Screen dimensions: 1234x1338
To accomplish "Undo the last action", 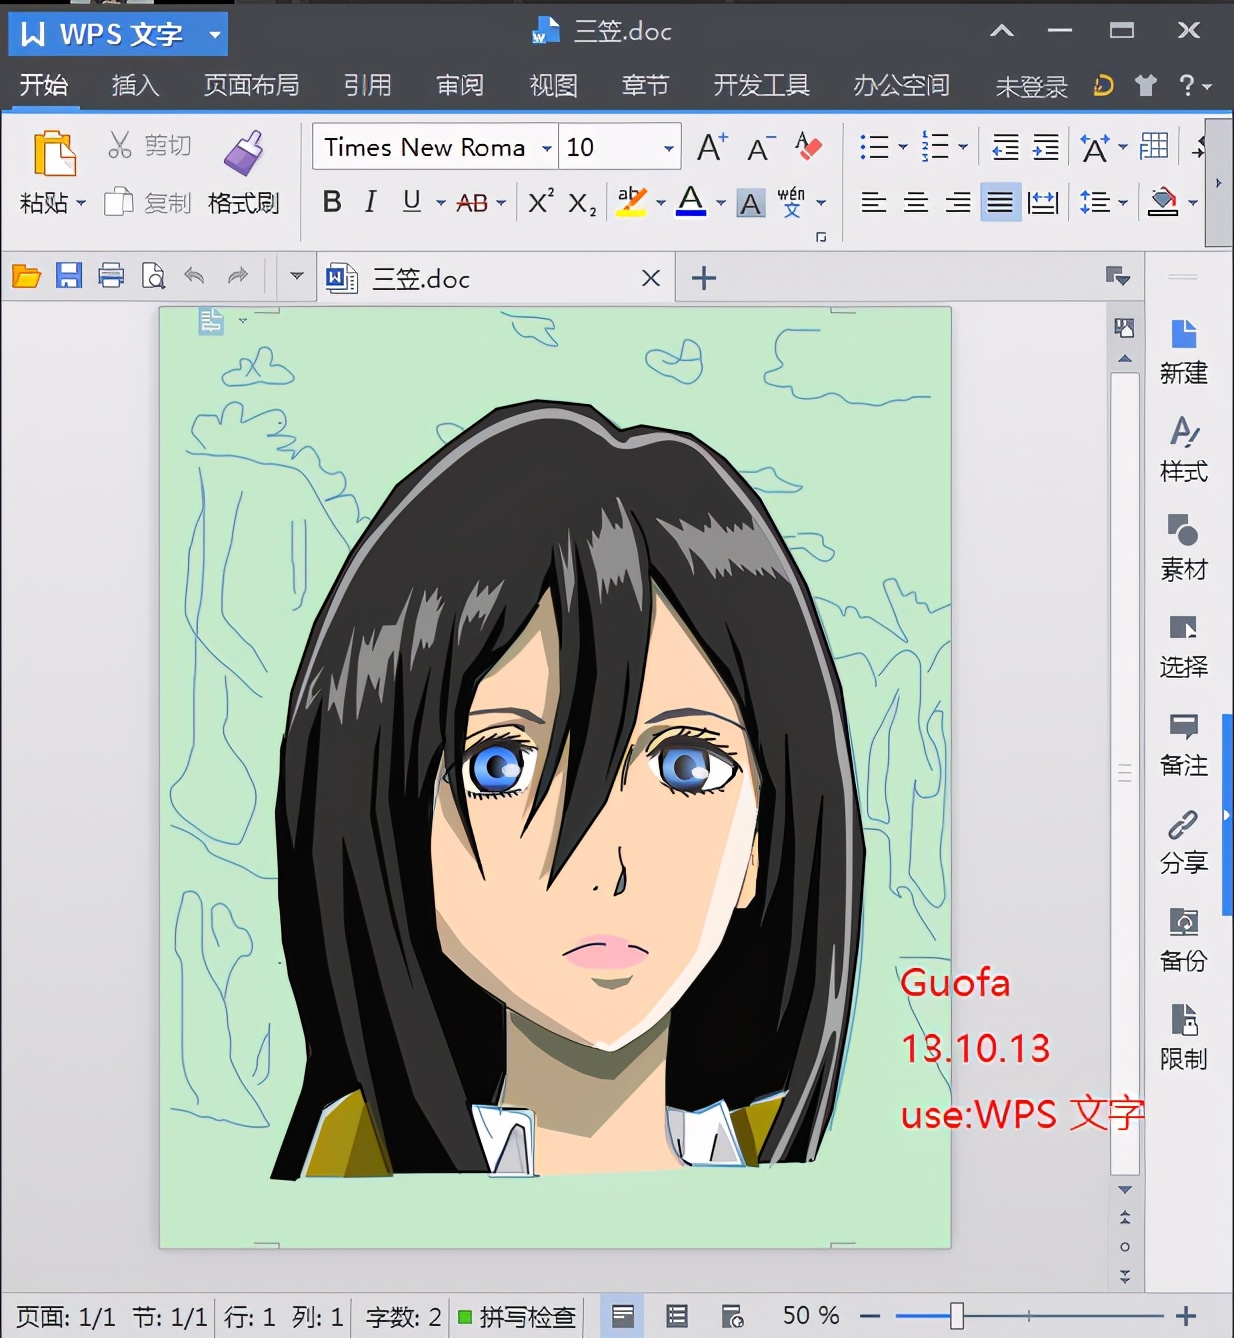I will pyautogui.click(x=194, y=276).
